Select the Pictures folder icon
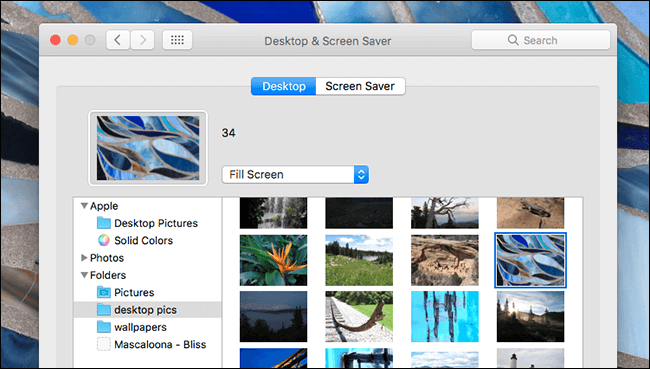 [x=104, y=292]
